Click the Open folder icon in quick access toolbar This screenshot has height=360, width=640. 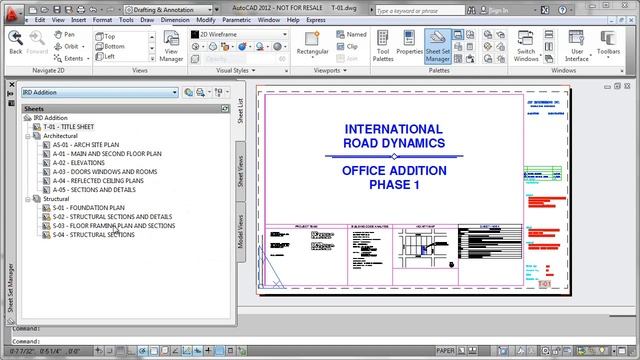45,9
